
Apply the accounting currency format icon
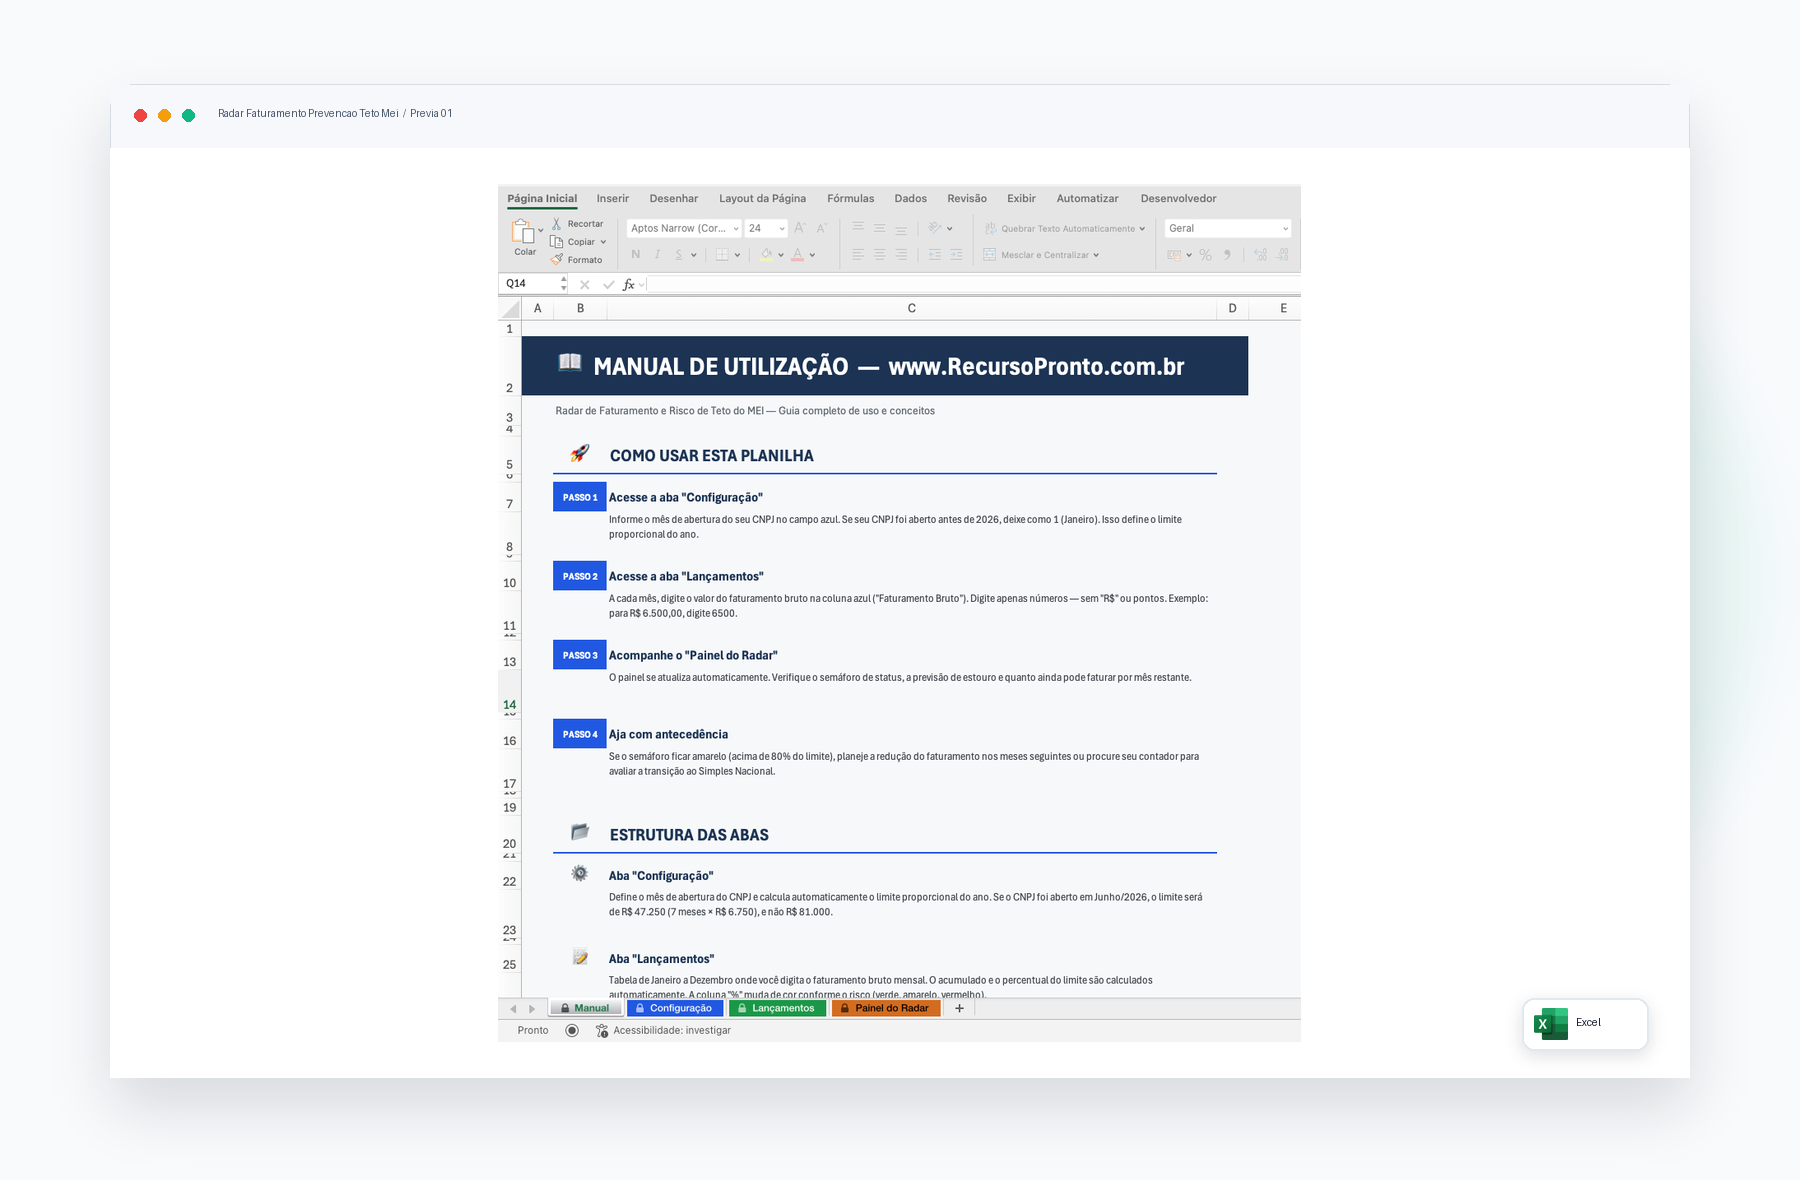pos(1174,255)
